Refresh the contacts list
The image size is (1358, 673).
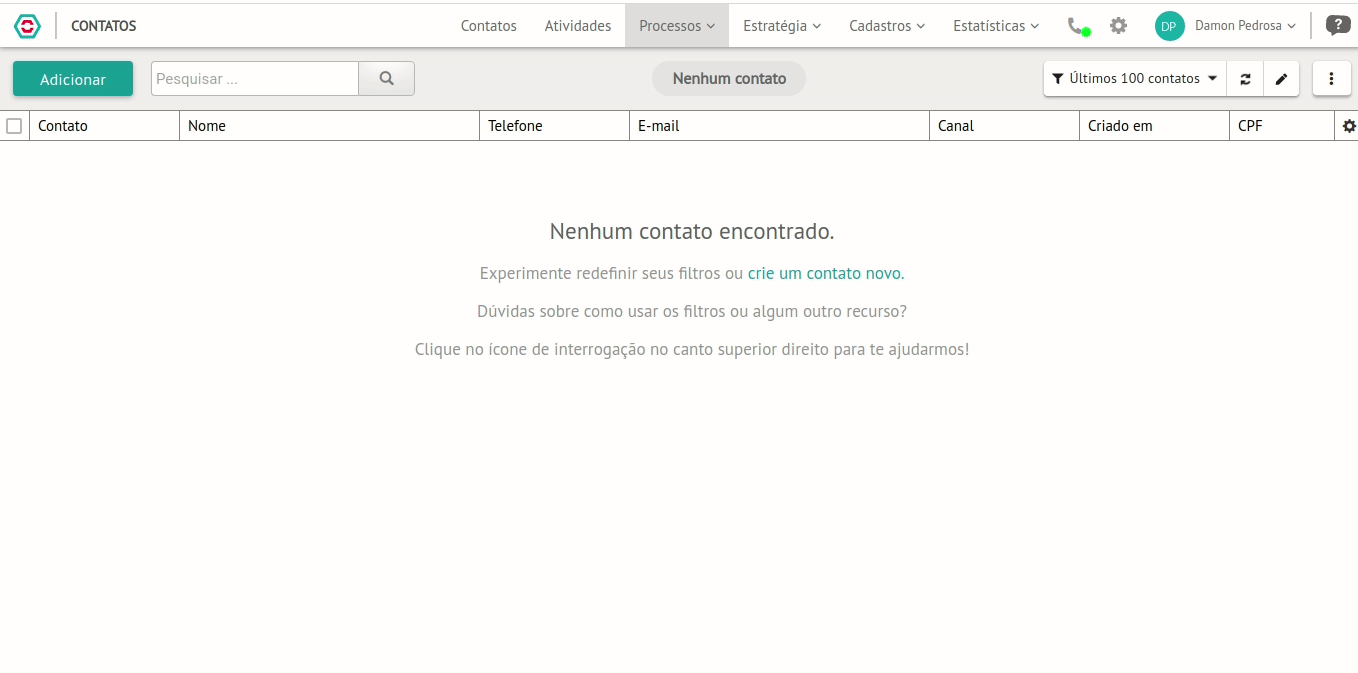pos(1245,79)
